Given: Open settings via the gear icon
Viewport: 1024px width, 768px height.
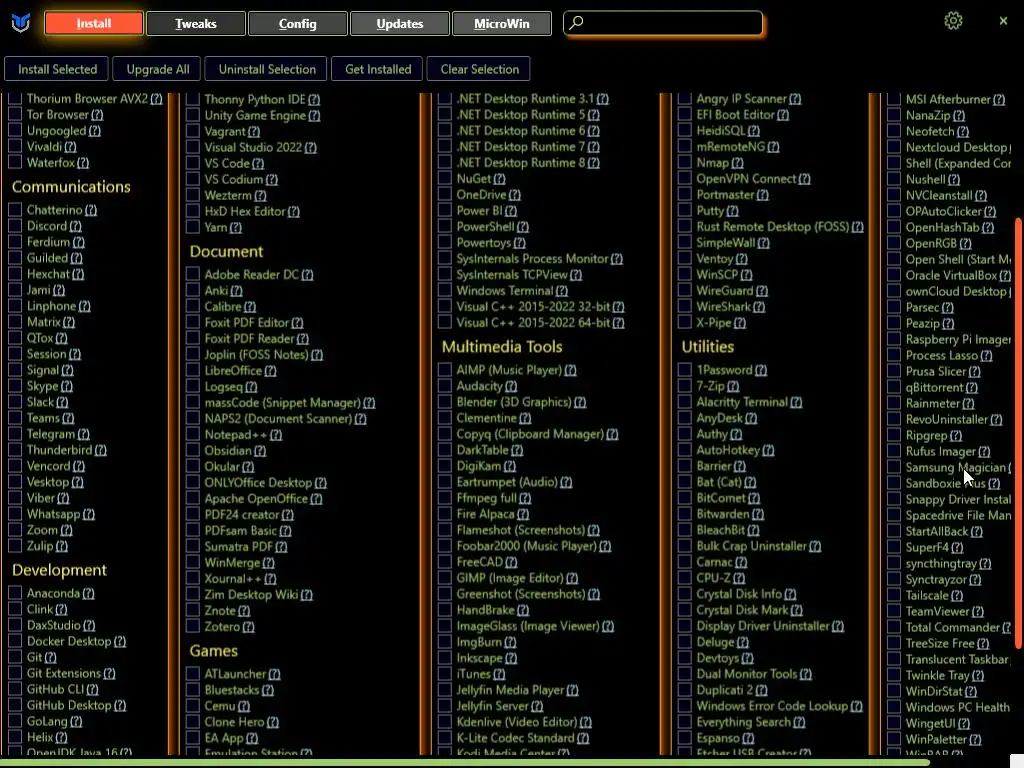Looking at the screenshot, I should (x=953, y=21).
